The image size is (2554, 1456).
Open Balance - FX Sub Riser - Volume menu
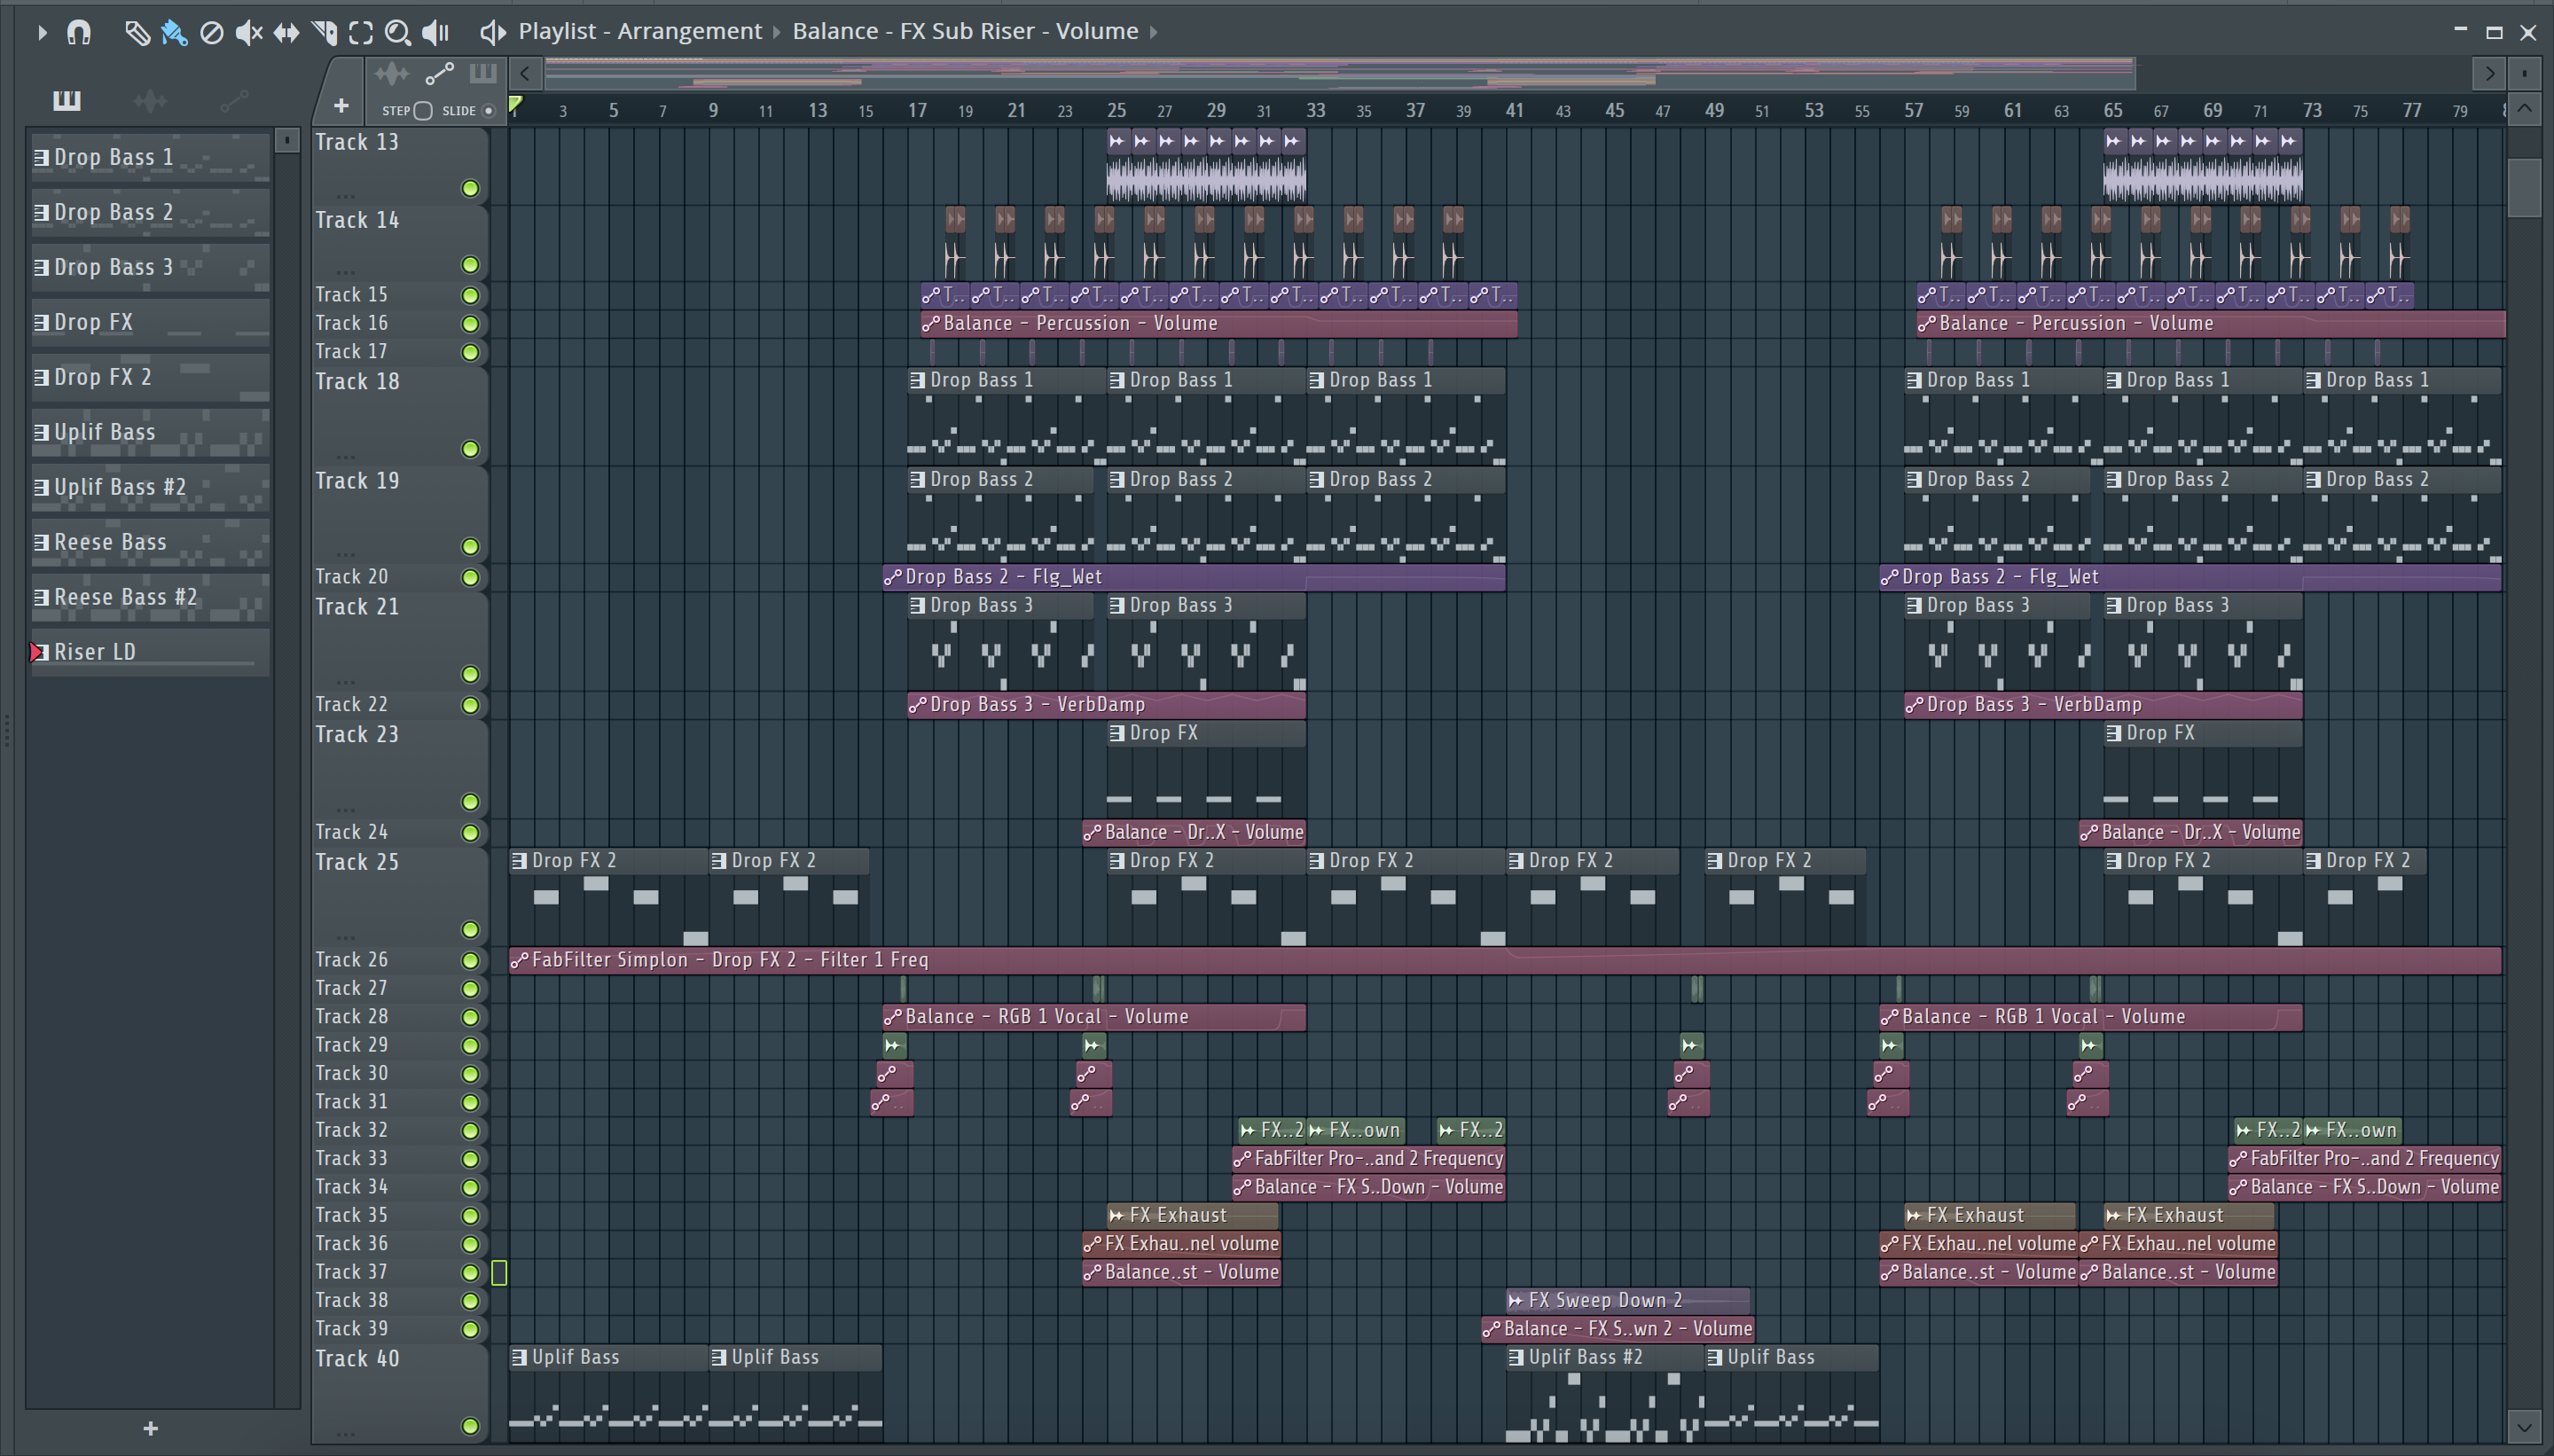click(965, 31)
